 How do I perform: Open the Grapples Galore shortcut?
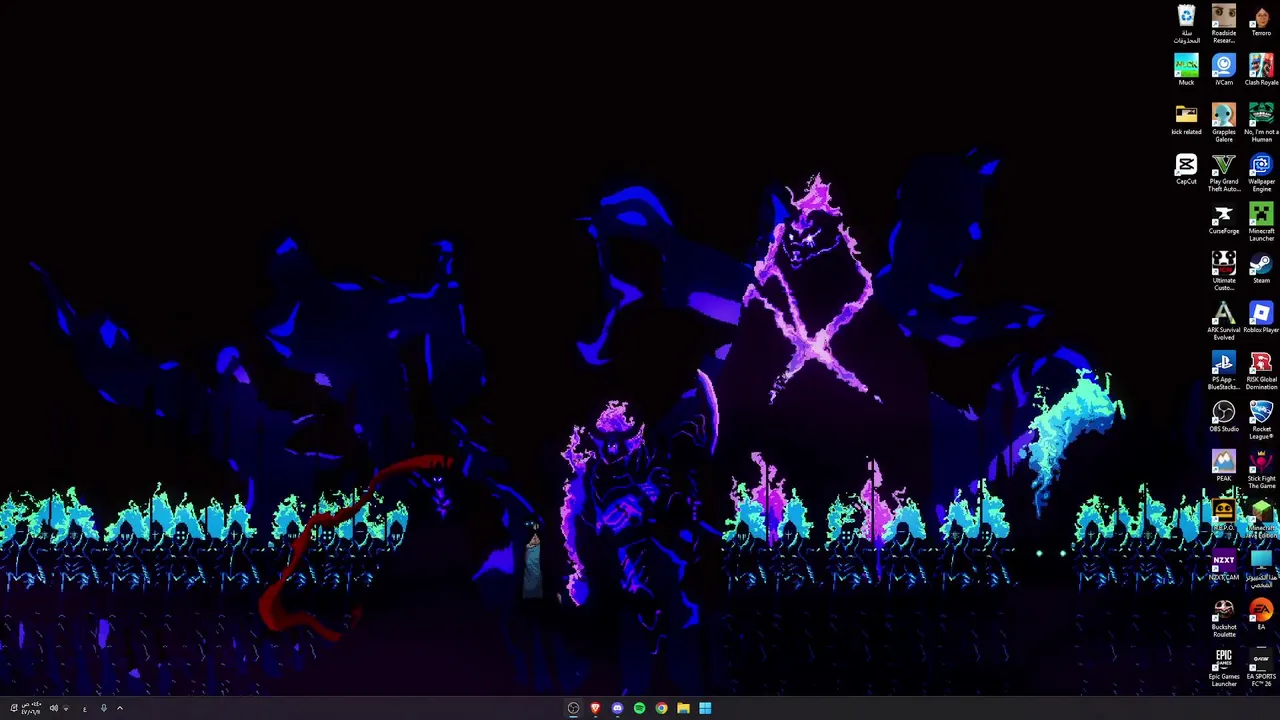pos(1224,122)
